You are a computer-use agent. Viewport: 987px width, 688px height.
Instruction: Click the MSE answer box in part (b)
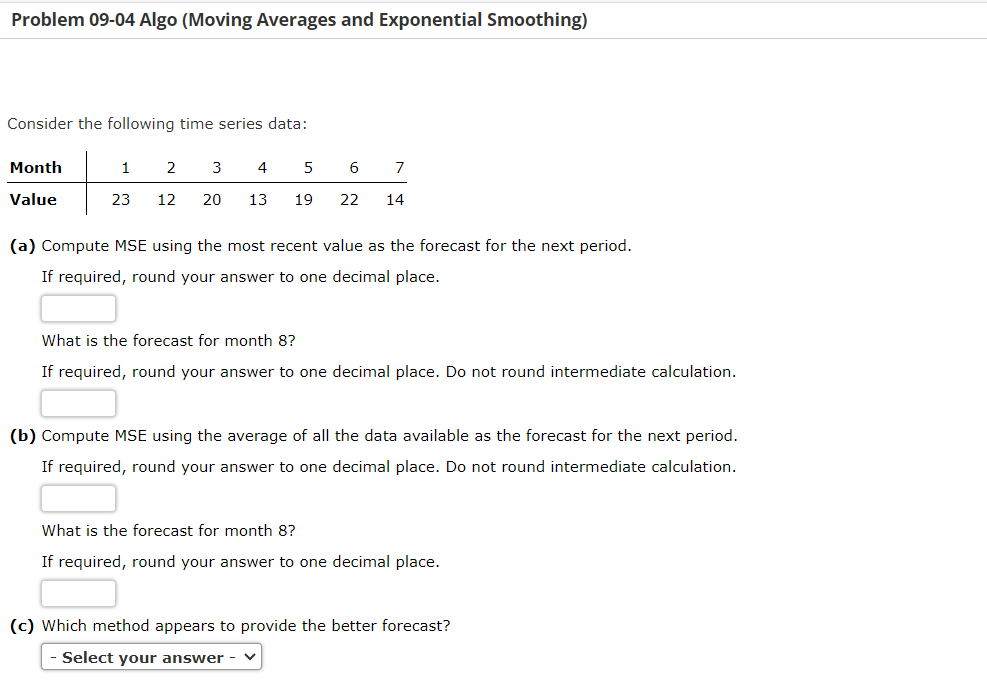78,498
